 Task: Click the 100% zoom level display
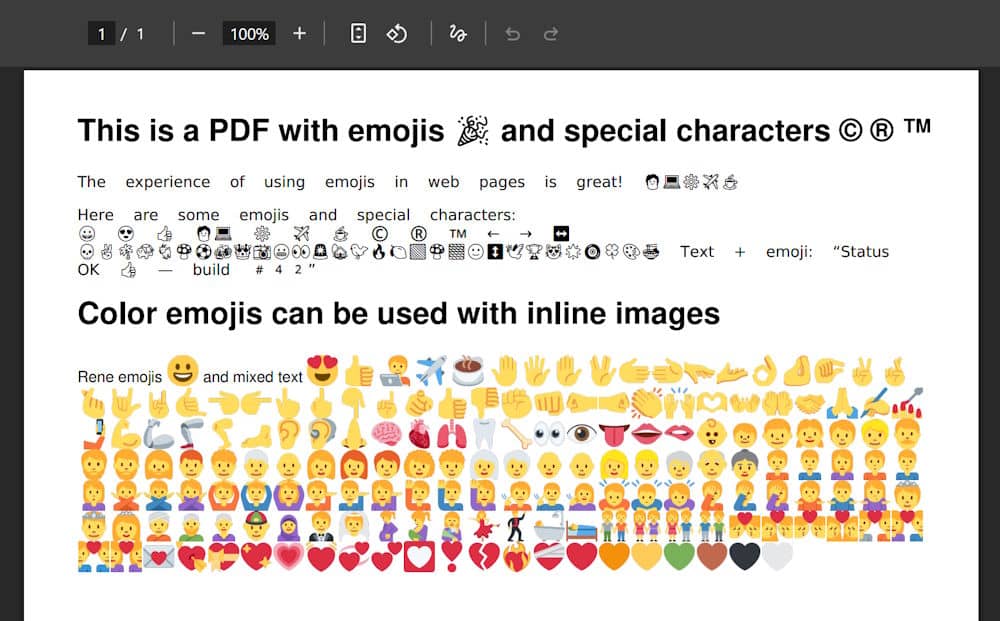pyautogui.click(x=249, y=33)
